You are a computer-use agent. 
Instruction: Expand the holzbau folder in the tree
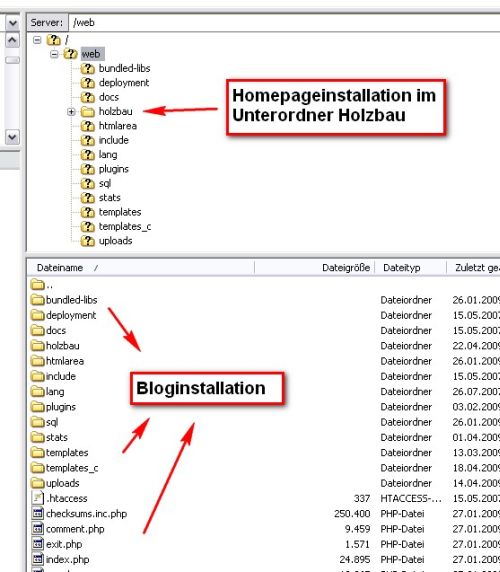71,112
